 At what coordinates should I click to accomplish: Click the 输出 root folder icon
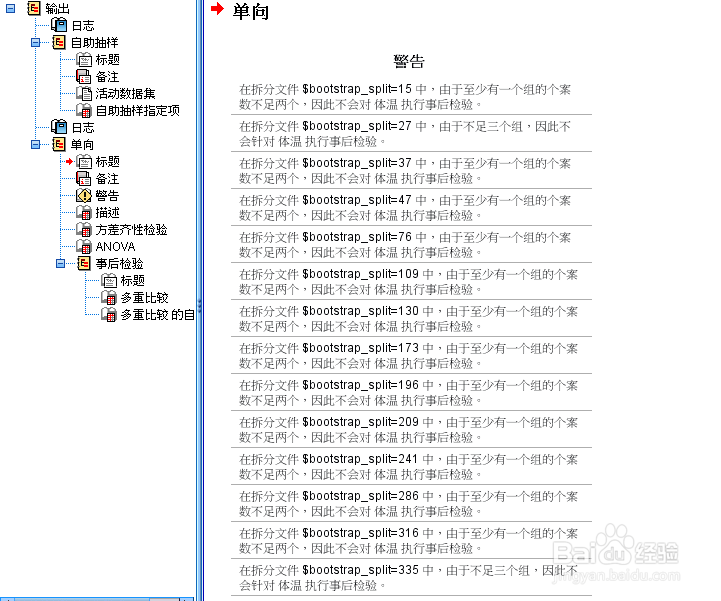click(34, 8)
